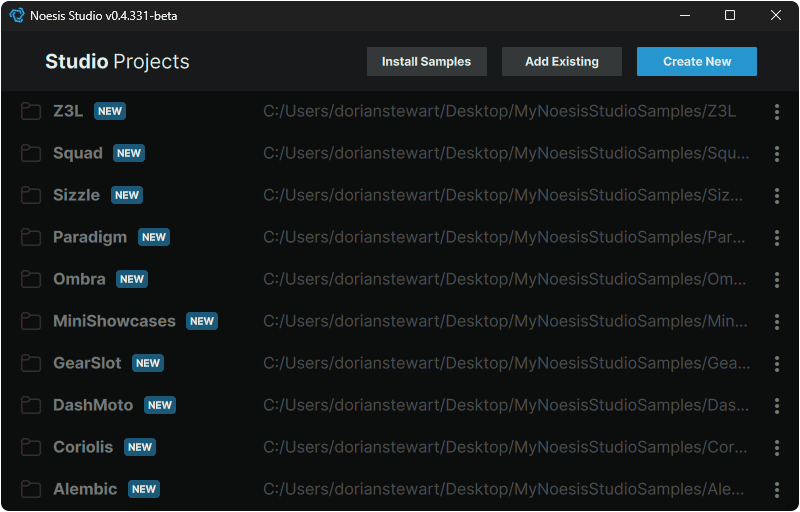The image size is (800, 512).
Task: Click the folder icon for GearSlot project
Action: pos(31,363)
